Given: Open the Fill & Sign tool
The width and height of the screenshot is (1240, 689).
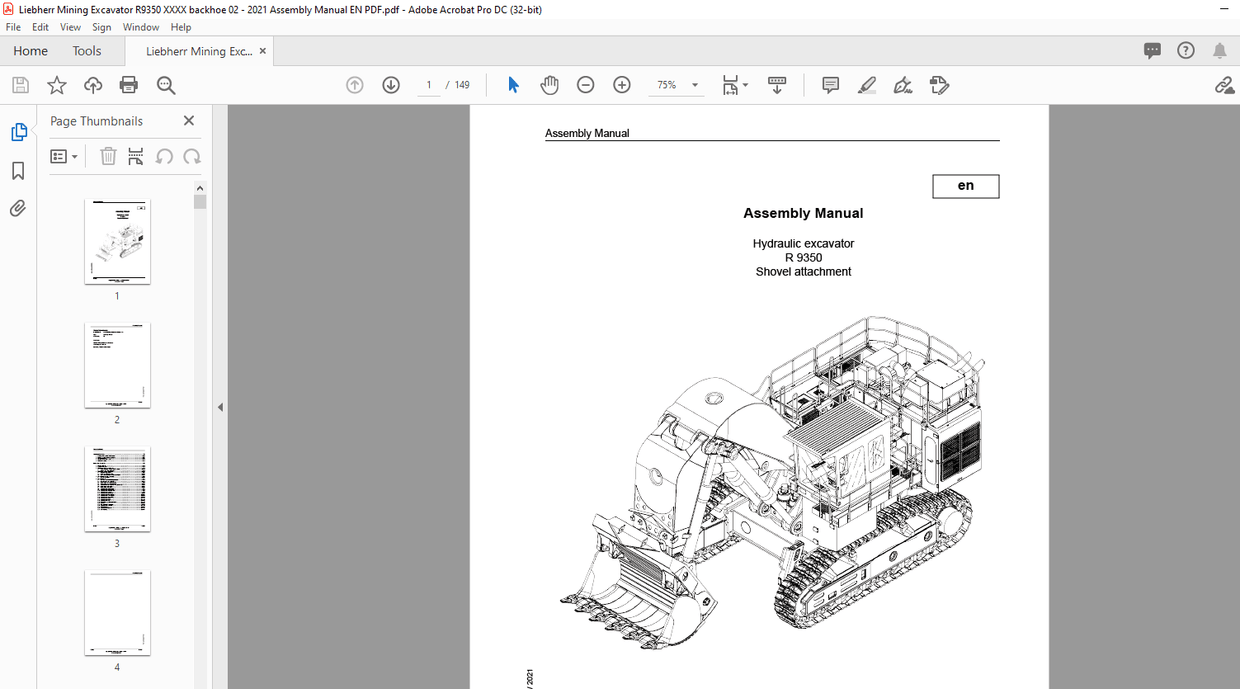Looking at the screenshot, I should pyautogui.click(x=903, y=85).
